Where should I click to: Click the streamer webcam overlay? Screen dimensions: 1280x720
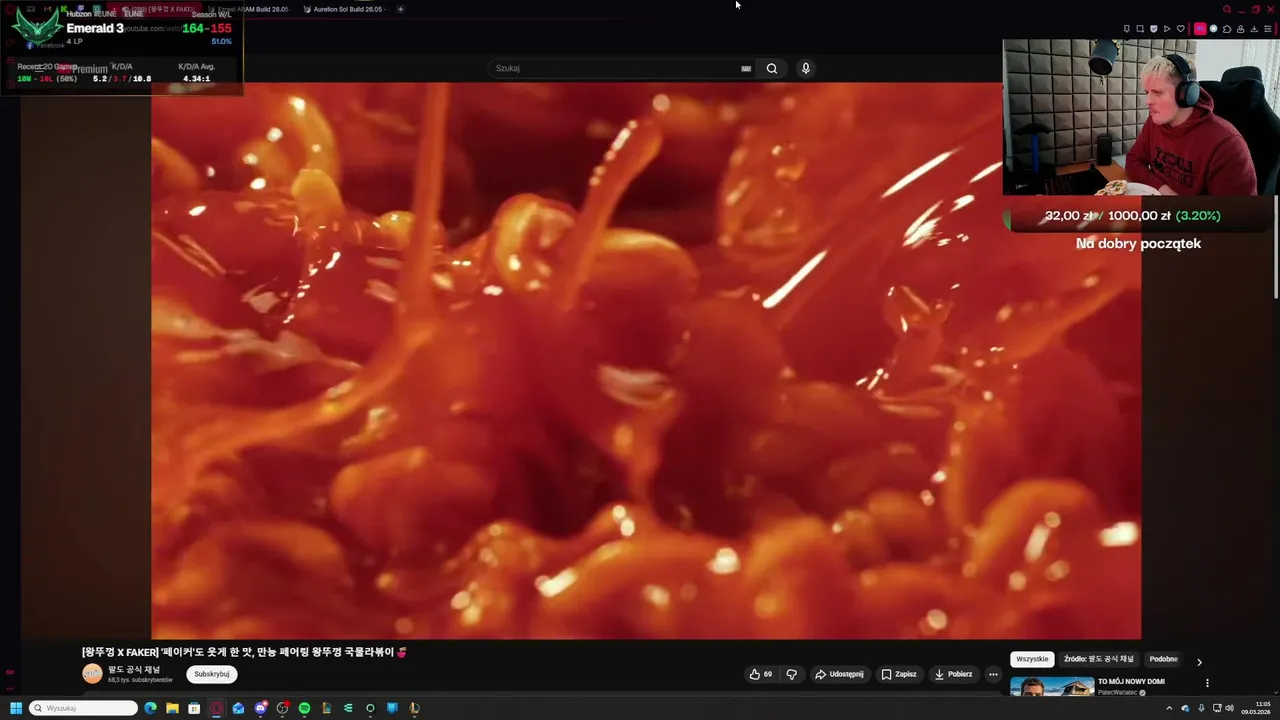point(1141,117)
